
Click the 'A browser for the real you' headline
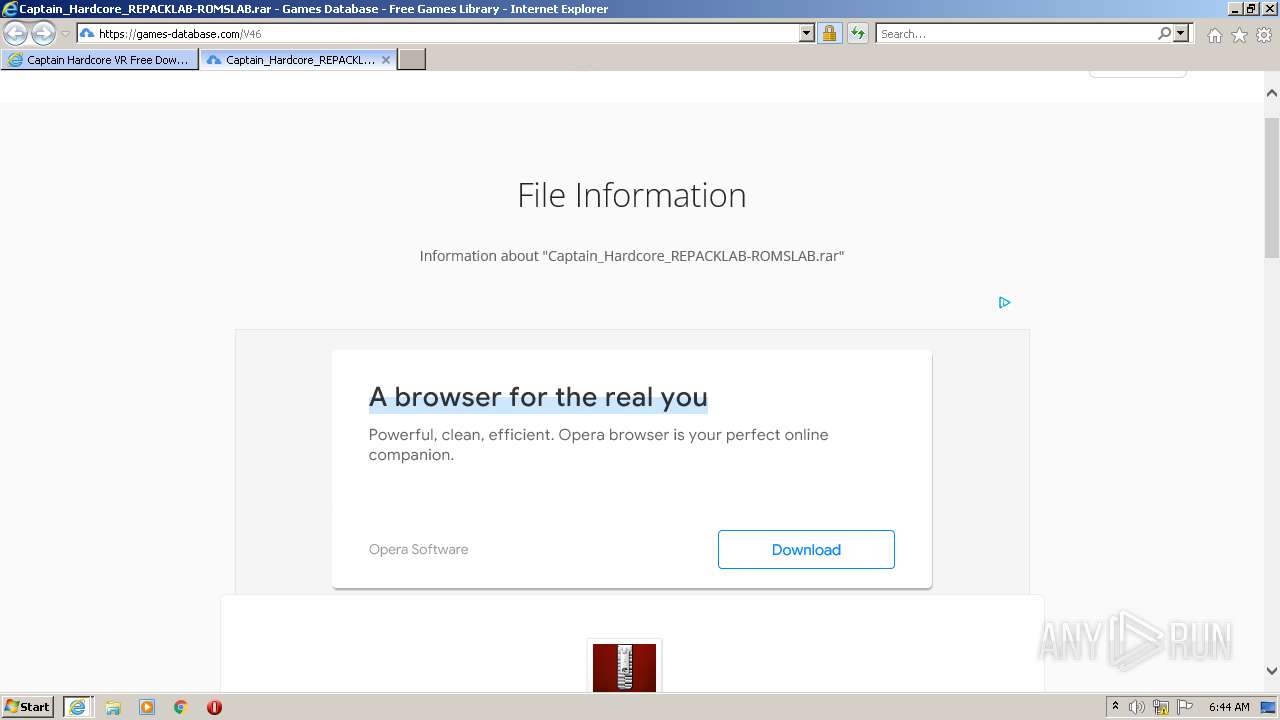click(x=538, y=397)
